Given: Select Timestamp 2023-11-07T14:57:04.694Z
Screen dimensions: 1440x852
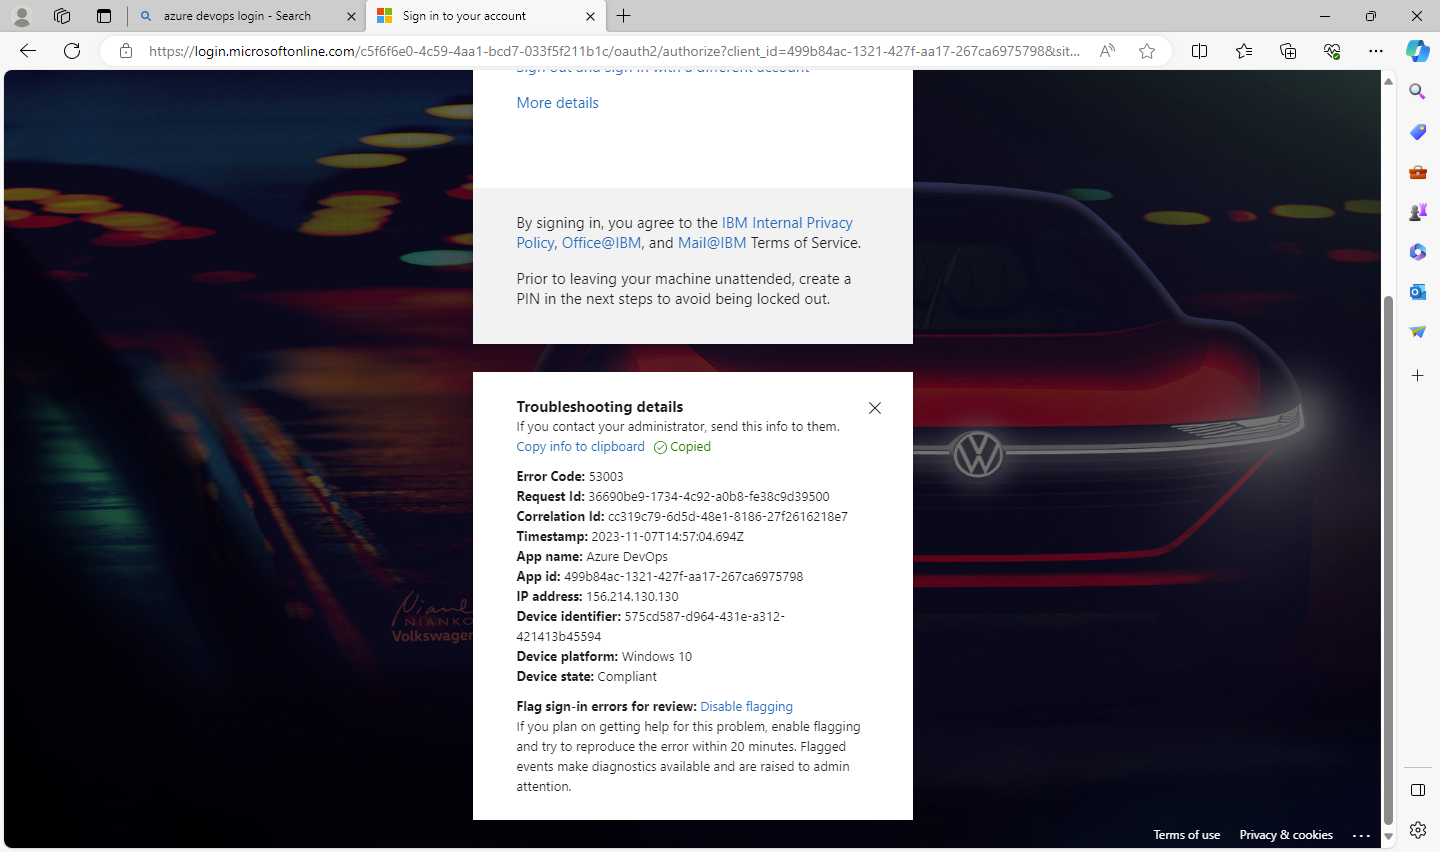Looking at the screenshot, I should pos(667,537).
